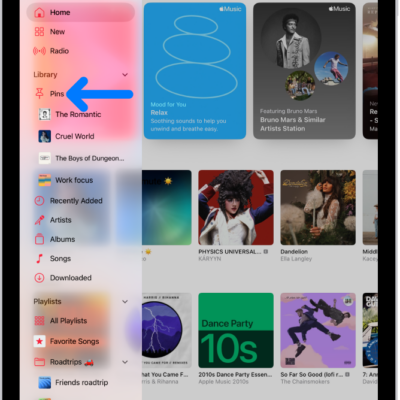This screenshot has width=400, height=400.
Task: Click the Roadtrips folder icon
Action: click(39, 362)
